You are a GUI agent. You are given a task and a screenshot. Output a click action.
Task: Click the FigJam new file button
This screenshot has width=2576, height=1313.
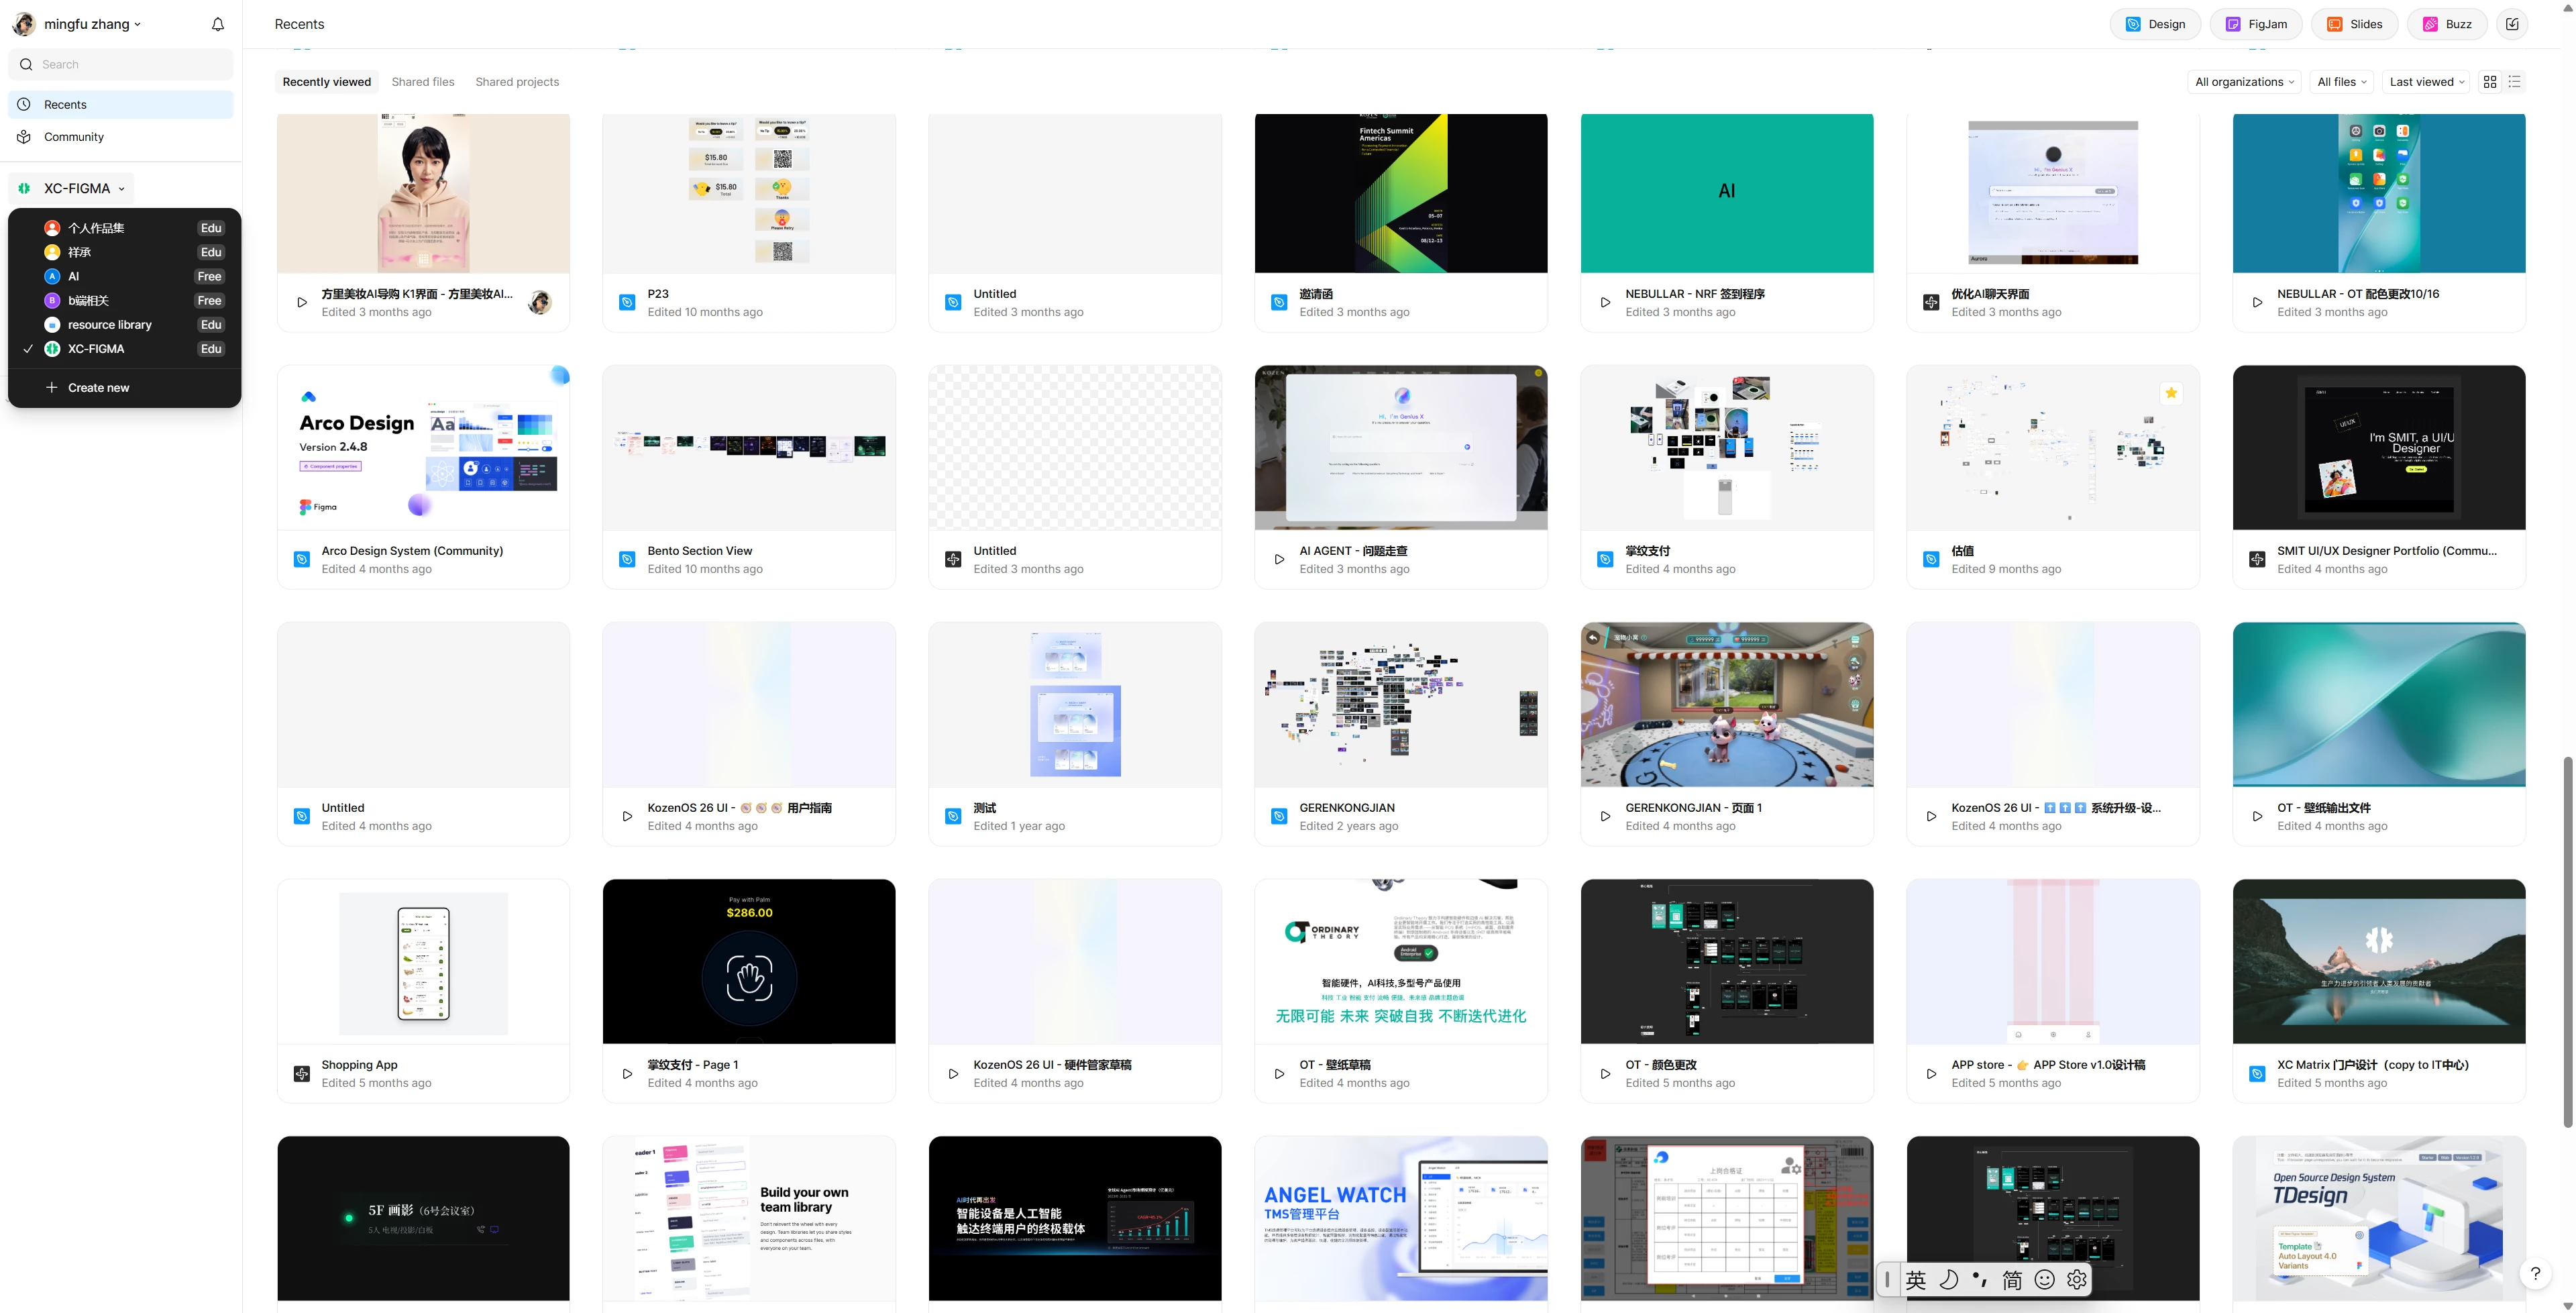pyautogui.click(x=2256, y=24)
